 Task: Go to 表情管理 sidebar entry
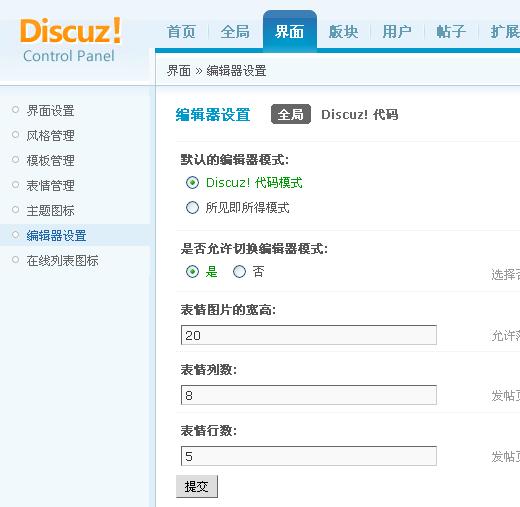(x=50, y=186)
